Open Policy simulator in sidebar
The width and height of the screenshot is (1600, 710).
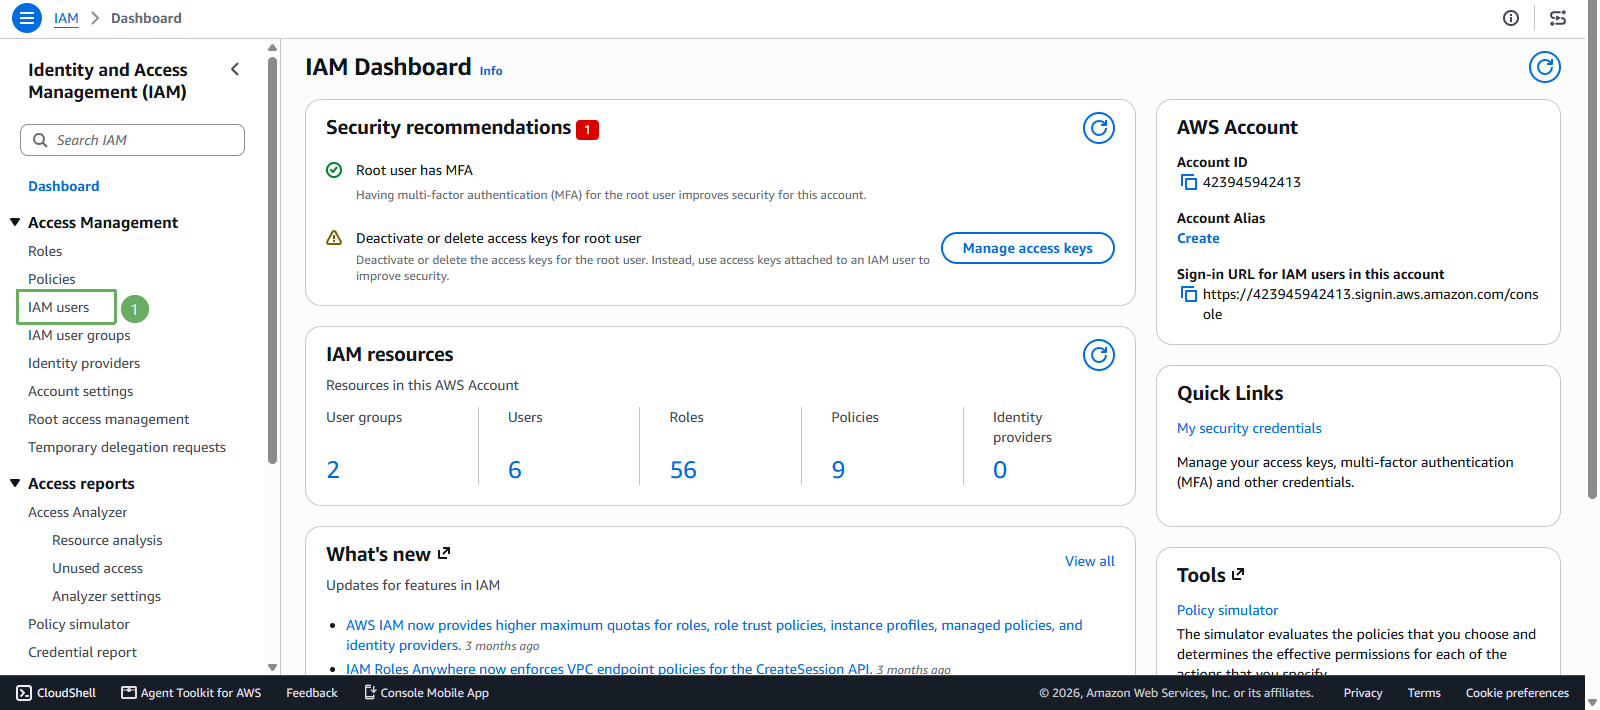pyautogui.click(x=79, y=624)
